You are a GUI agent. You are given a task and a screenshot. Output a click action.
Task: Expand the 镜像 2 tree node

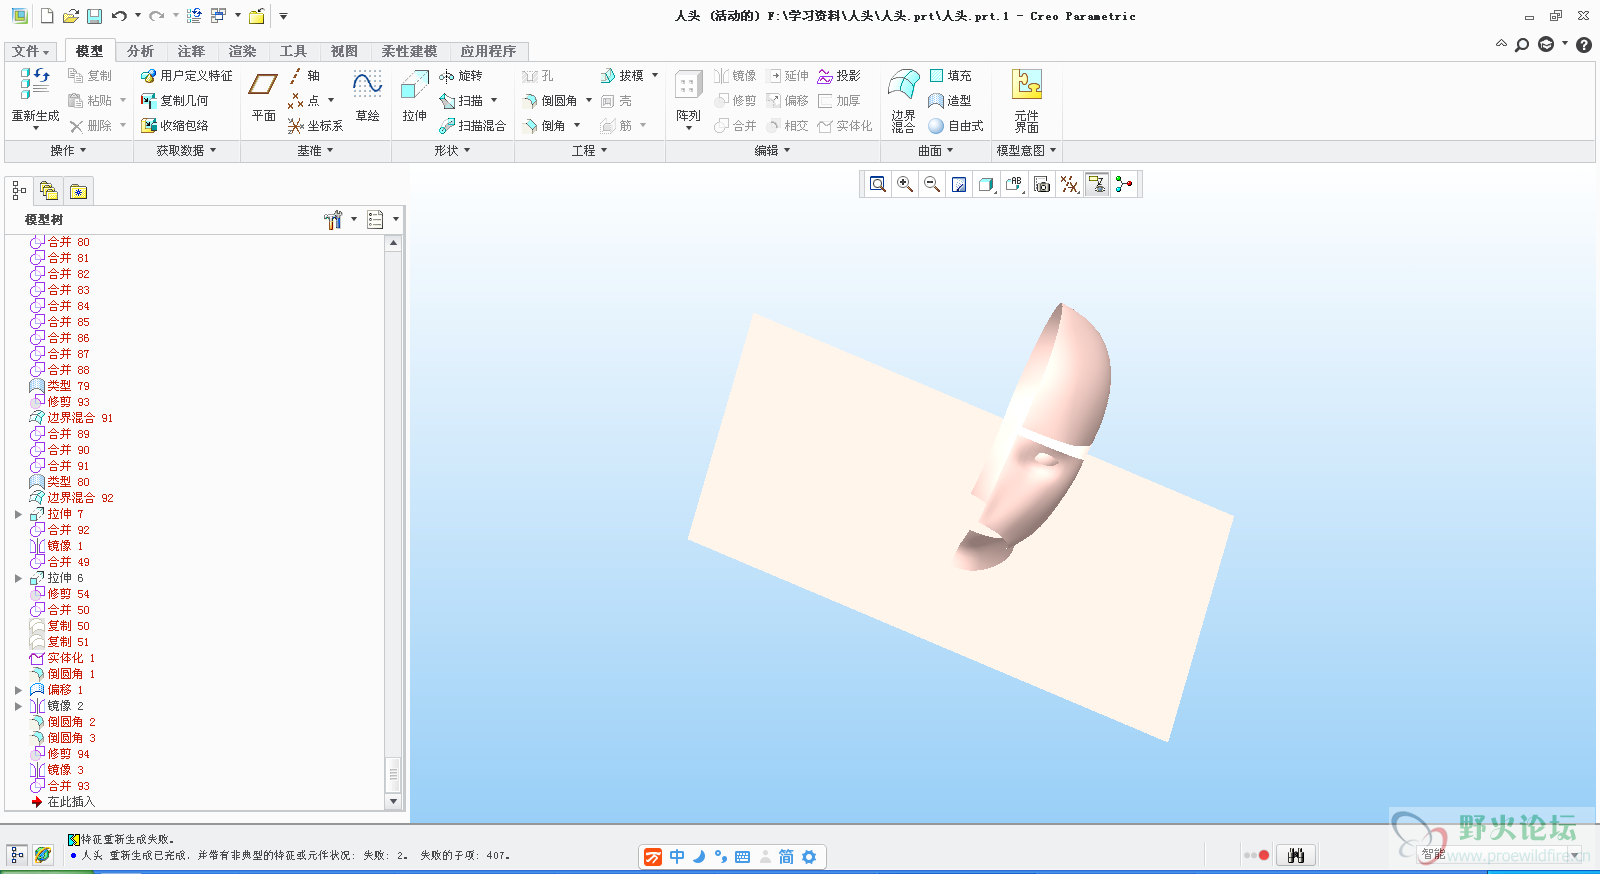point(18,706)
